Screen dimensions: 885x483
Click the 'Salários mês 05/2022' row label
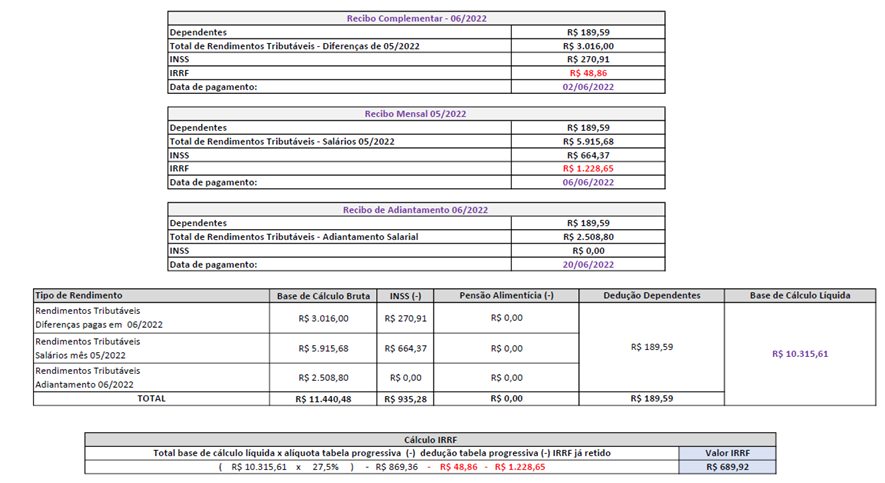tap(80, 355)
